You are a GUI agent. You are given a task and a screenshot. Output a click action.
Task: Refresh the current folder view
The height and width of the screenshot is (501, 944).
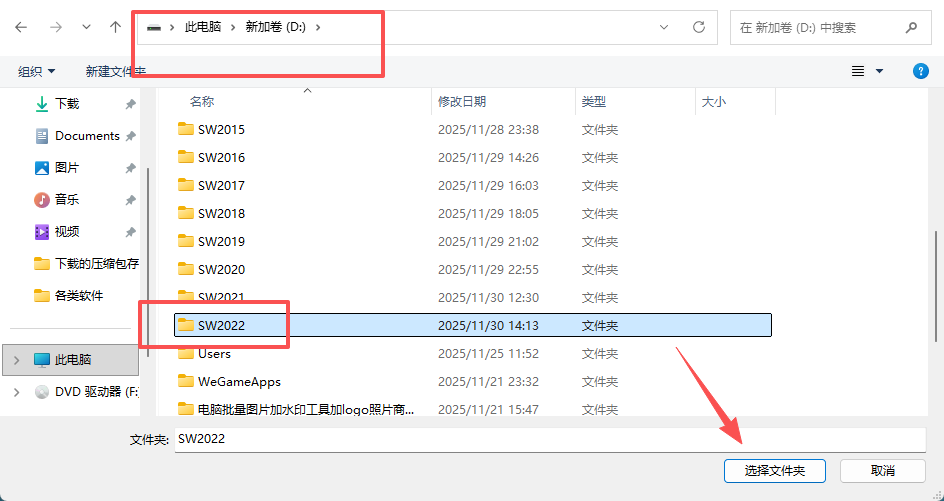point(698,27)
